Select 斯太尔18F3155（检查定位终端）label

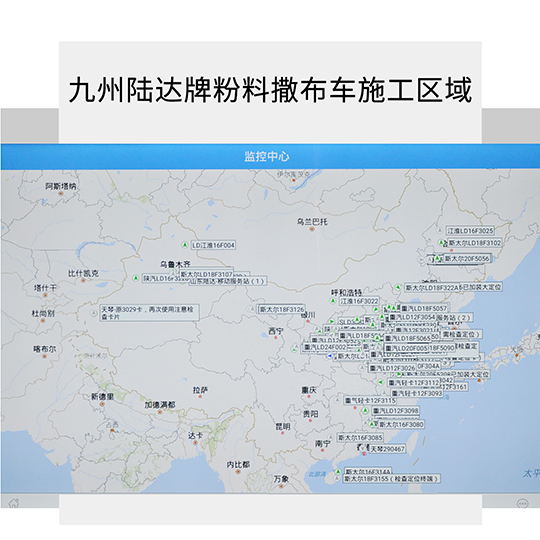click(391, 479)
